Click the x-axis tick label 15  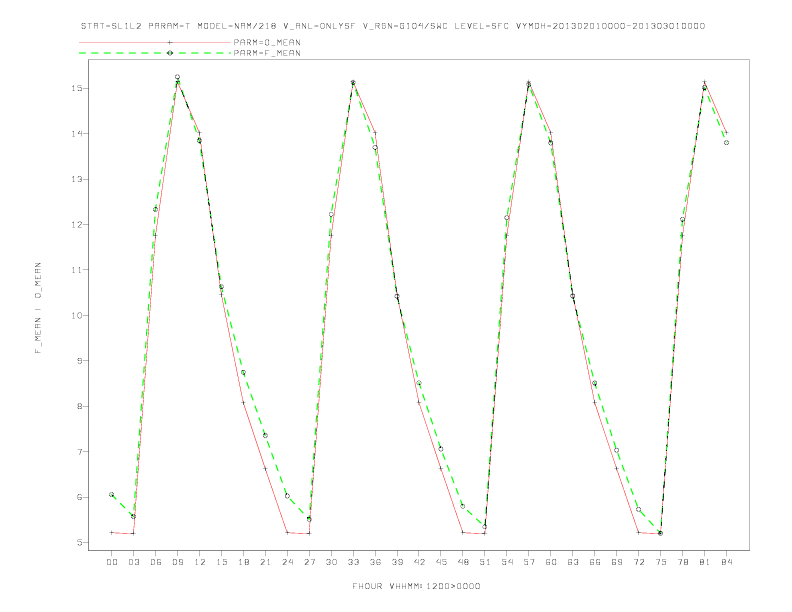221,562
